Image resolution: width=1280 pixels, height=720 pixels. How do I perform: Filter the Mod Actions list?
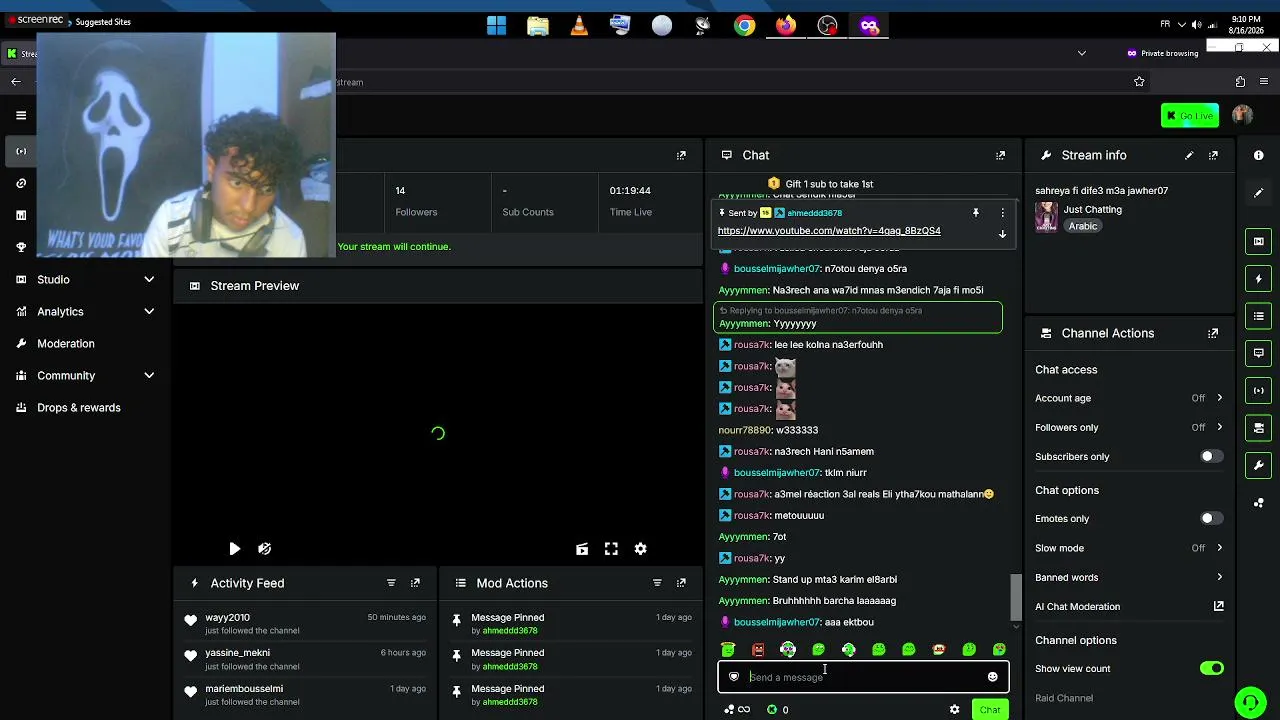pyautogui.click(x=657, y=583)
